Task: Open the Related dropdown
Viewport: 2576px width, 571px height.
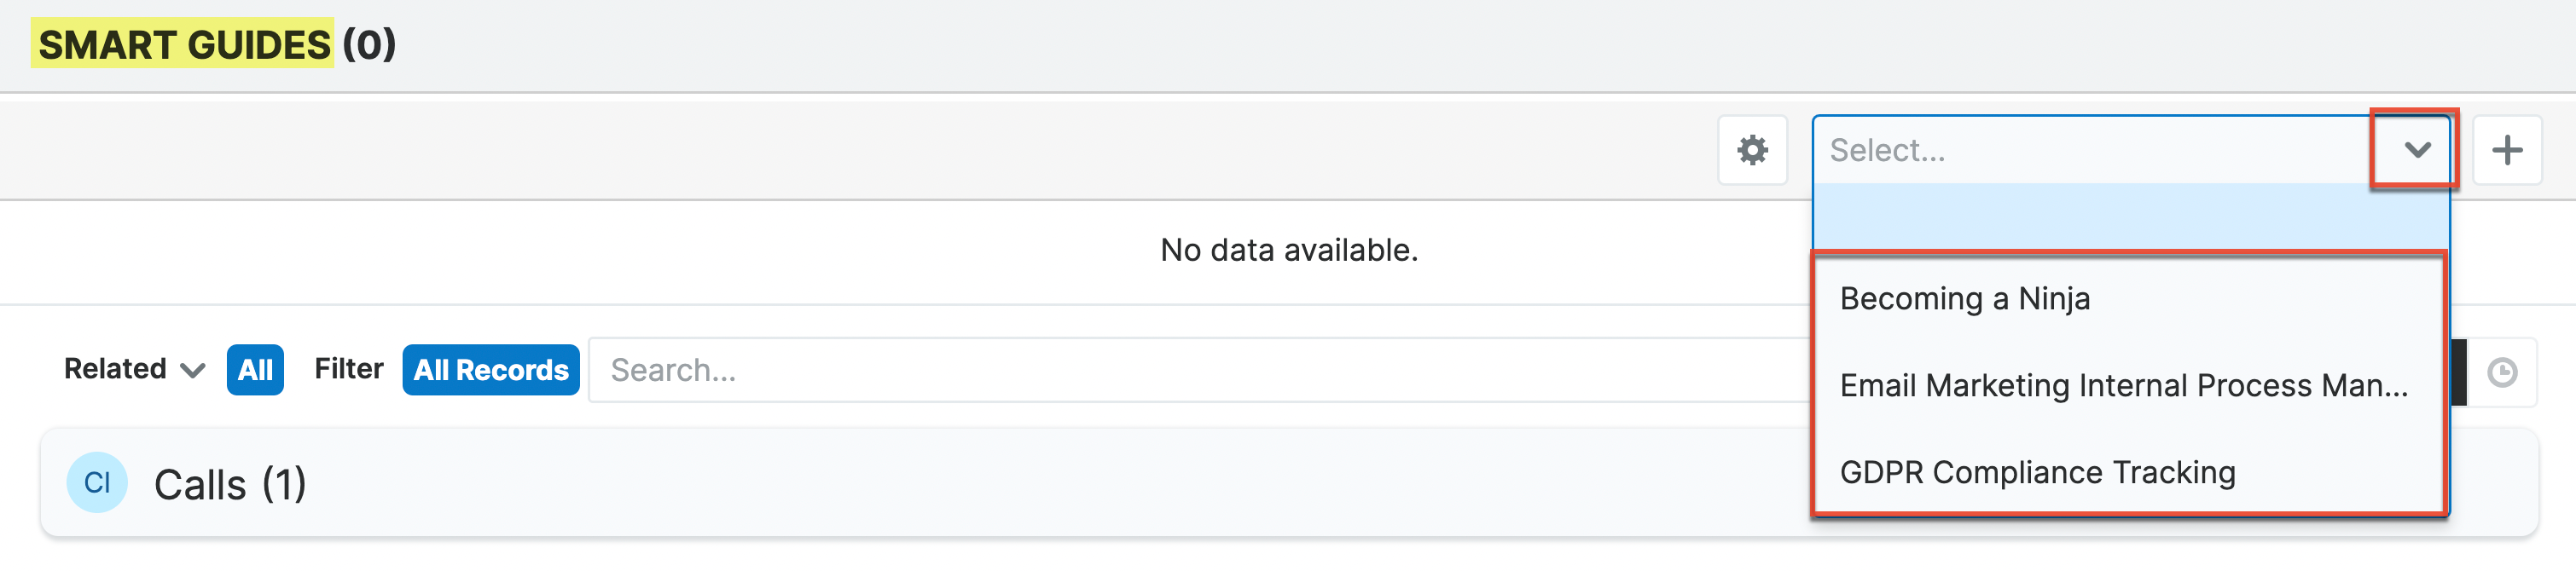Action: (116, 369)
